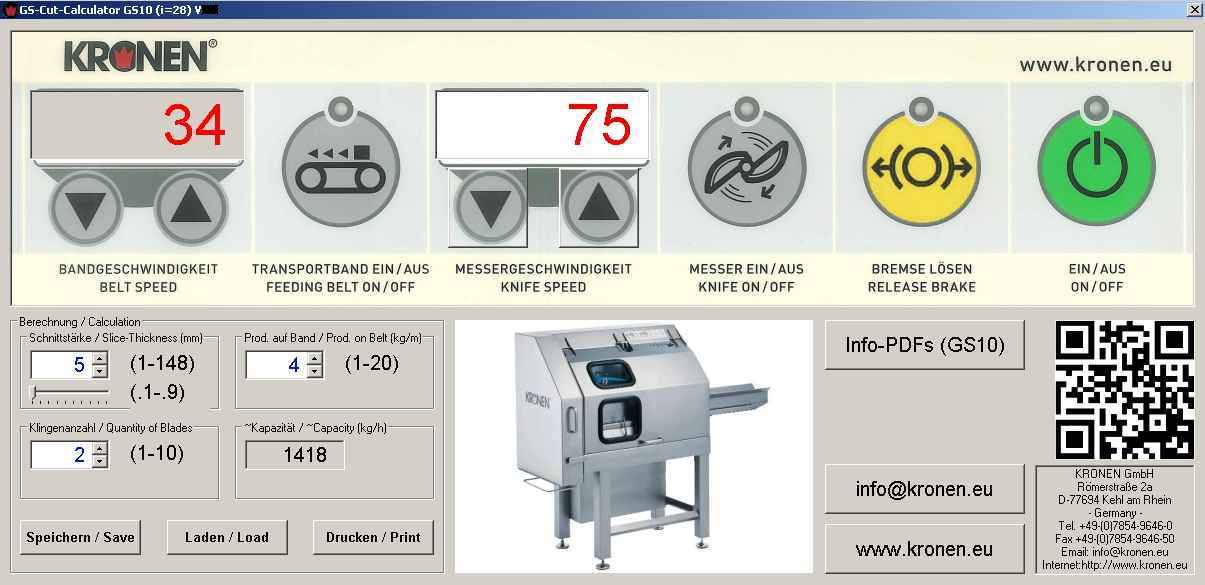1205x585 pixels.
Task: Click the BREMSE LÖSEN RELEASE BRAKE label
Action: 921,278
